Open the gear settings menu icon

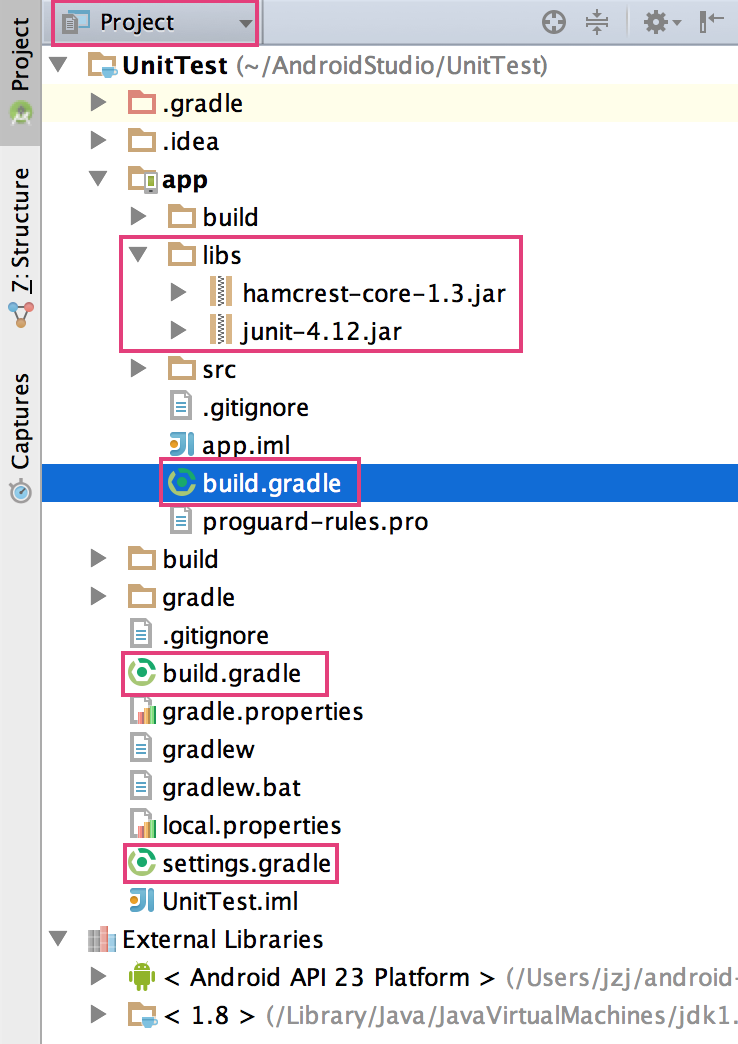pyautogui.click(x=661, y=22)
